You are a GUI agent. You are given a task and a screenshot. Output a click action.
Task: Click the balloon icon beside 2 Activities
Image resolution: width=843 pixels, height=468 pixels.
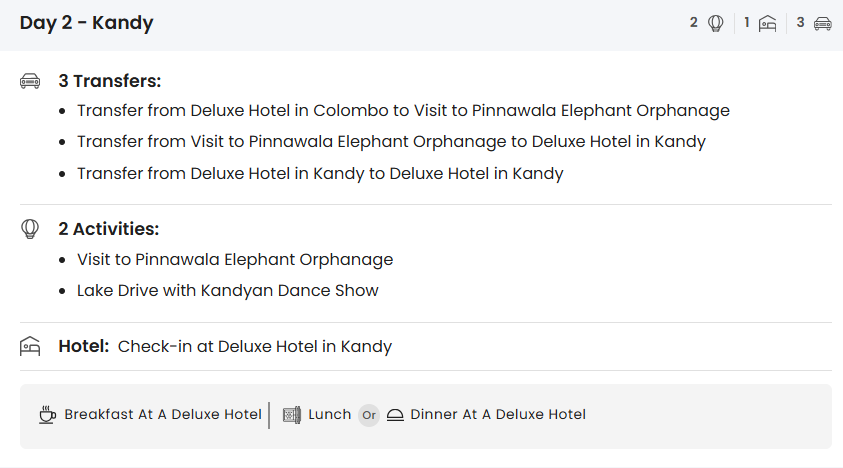pyautogui.click(x=30, y=229)
